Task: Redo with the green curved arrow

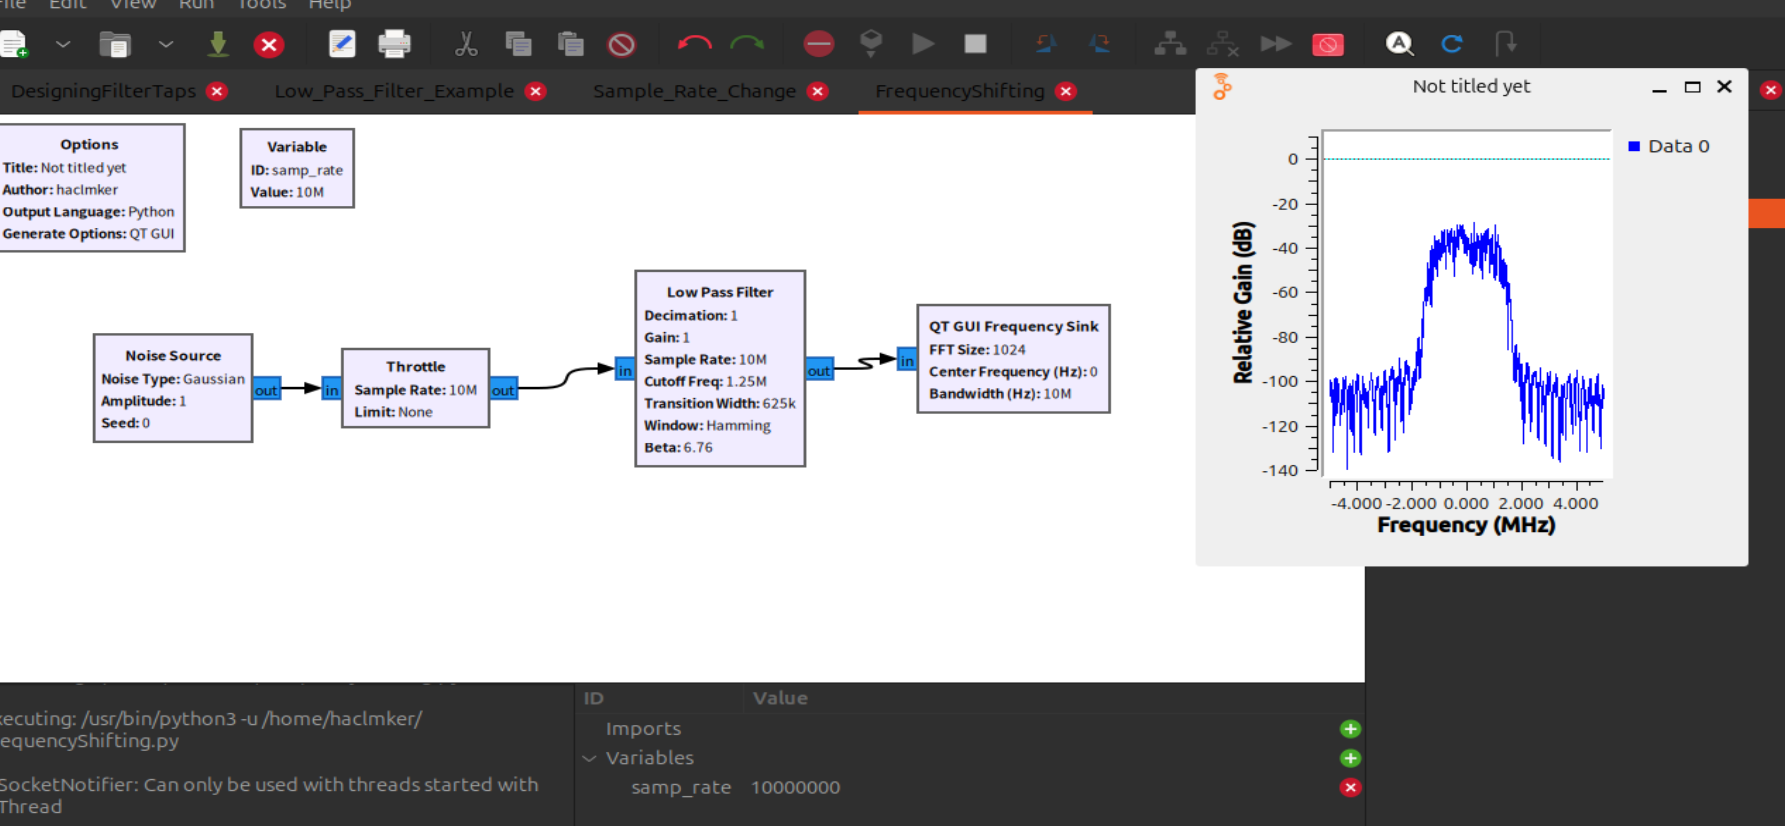Action: pyautogui.click(x=747, y=44)
